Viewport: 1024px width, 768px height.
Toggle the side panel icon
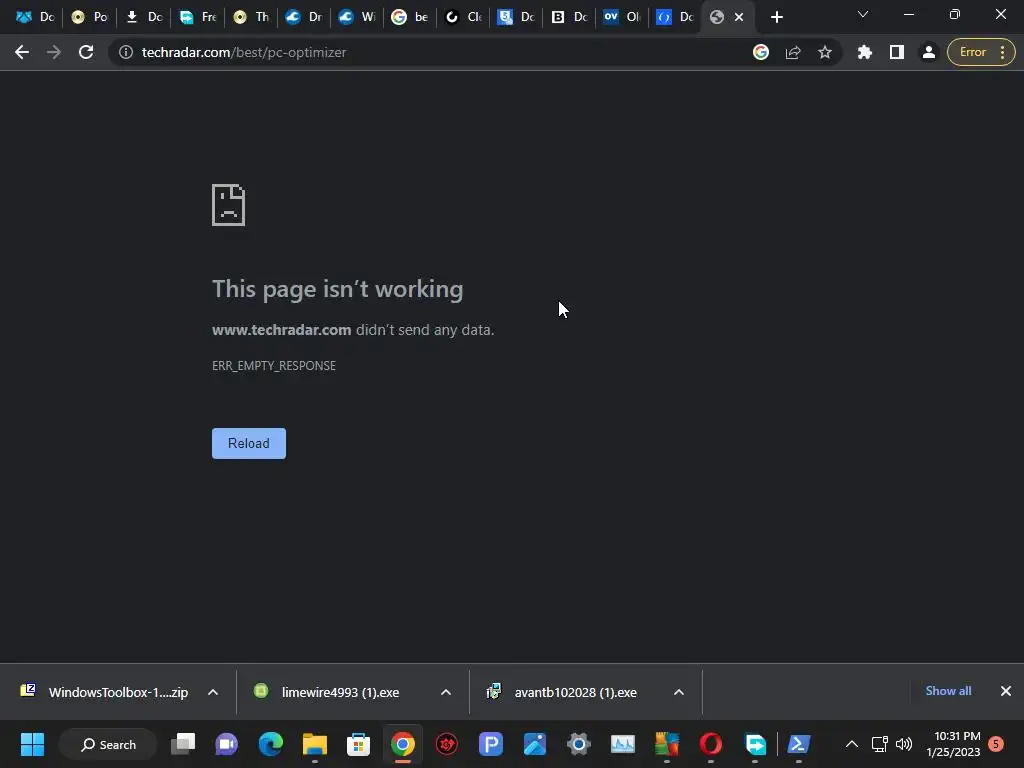tap(897, 52)
